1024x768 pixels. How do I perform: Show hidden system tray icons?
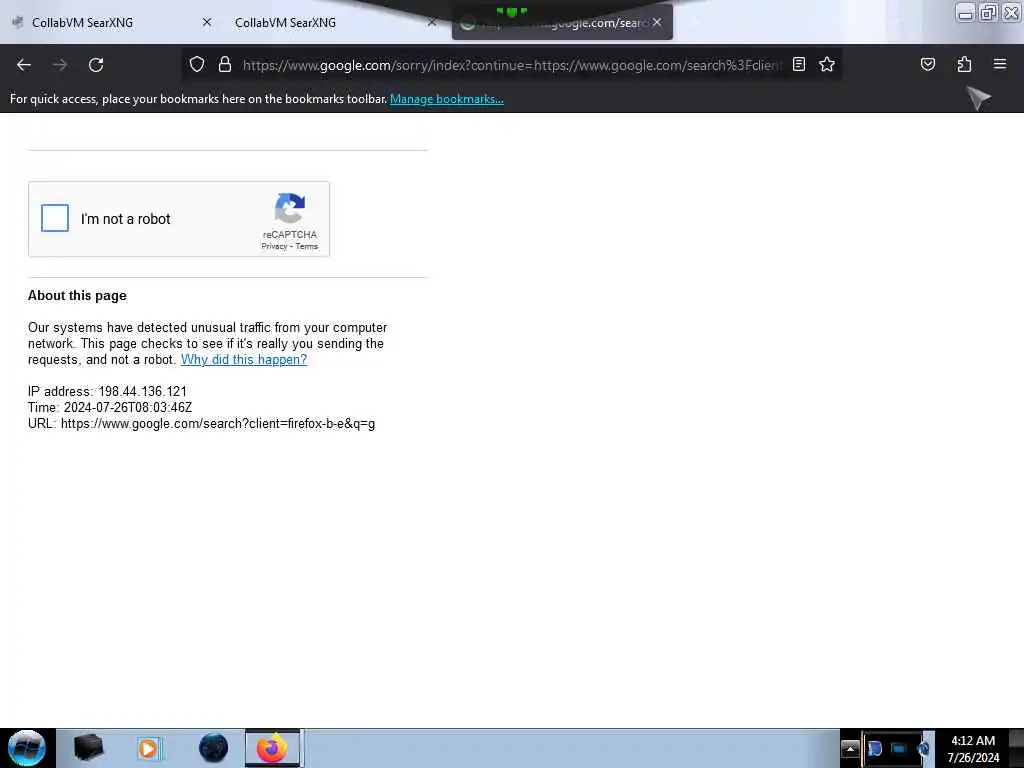(850, 749)
